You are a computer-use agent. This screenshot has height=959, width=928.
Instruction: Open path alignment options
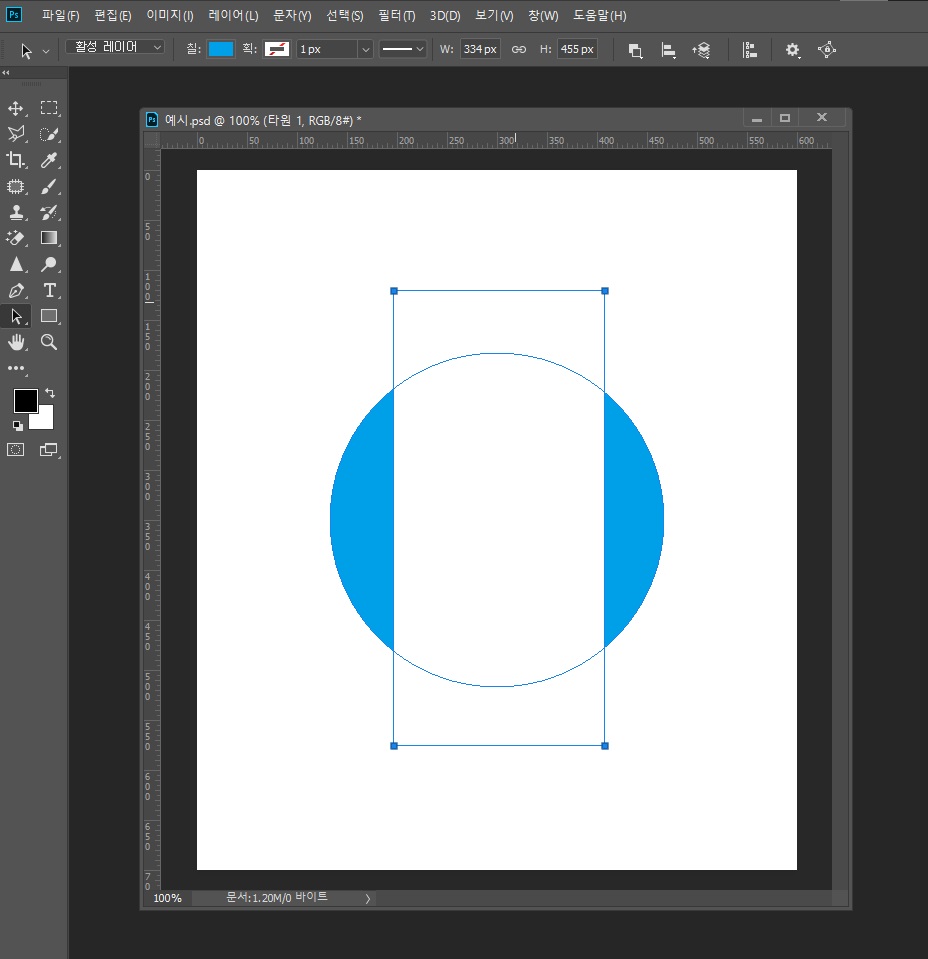pos(668,50)
